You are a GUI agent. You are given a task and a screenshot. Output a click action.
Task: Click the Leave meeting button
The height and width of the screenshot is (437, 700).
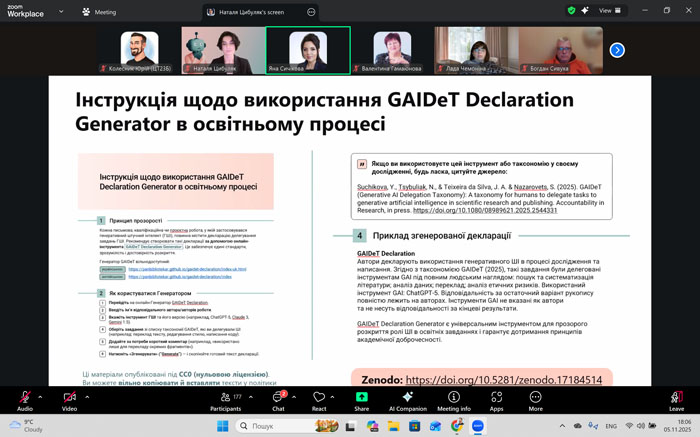point(676,399)
